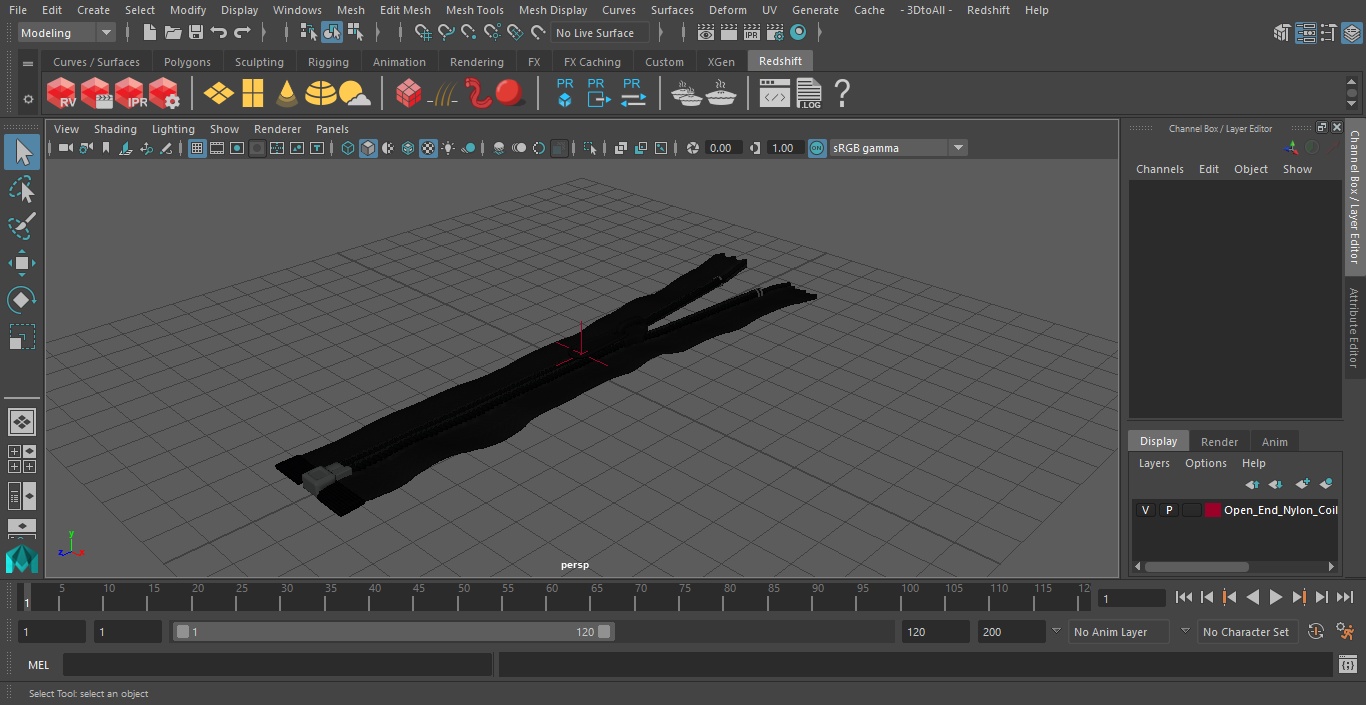Click the Channels menu in Channel Box
Image resolution: width=1366 pixels, height=705 pixels.
(1159, 169)
